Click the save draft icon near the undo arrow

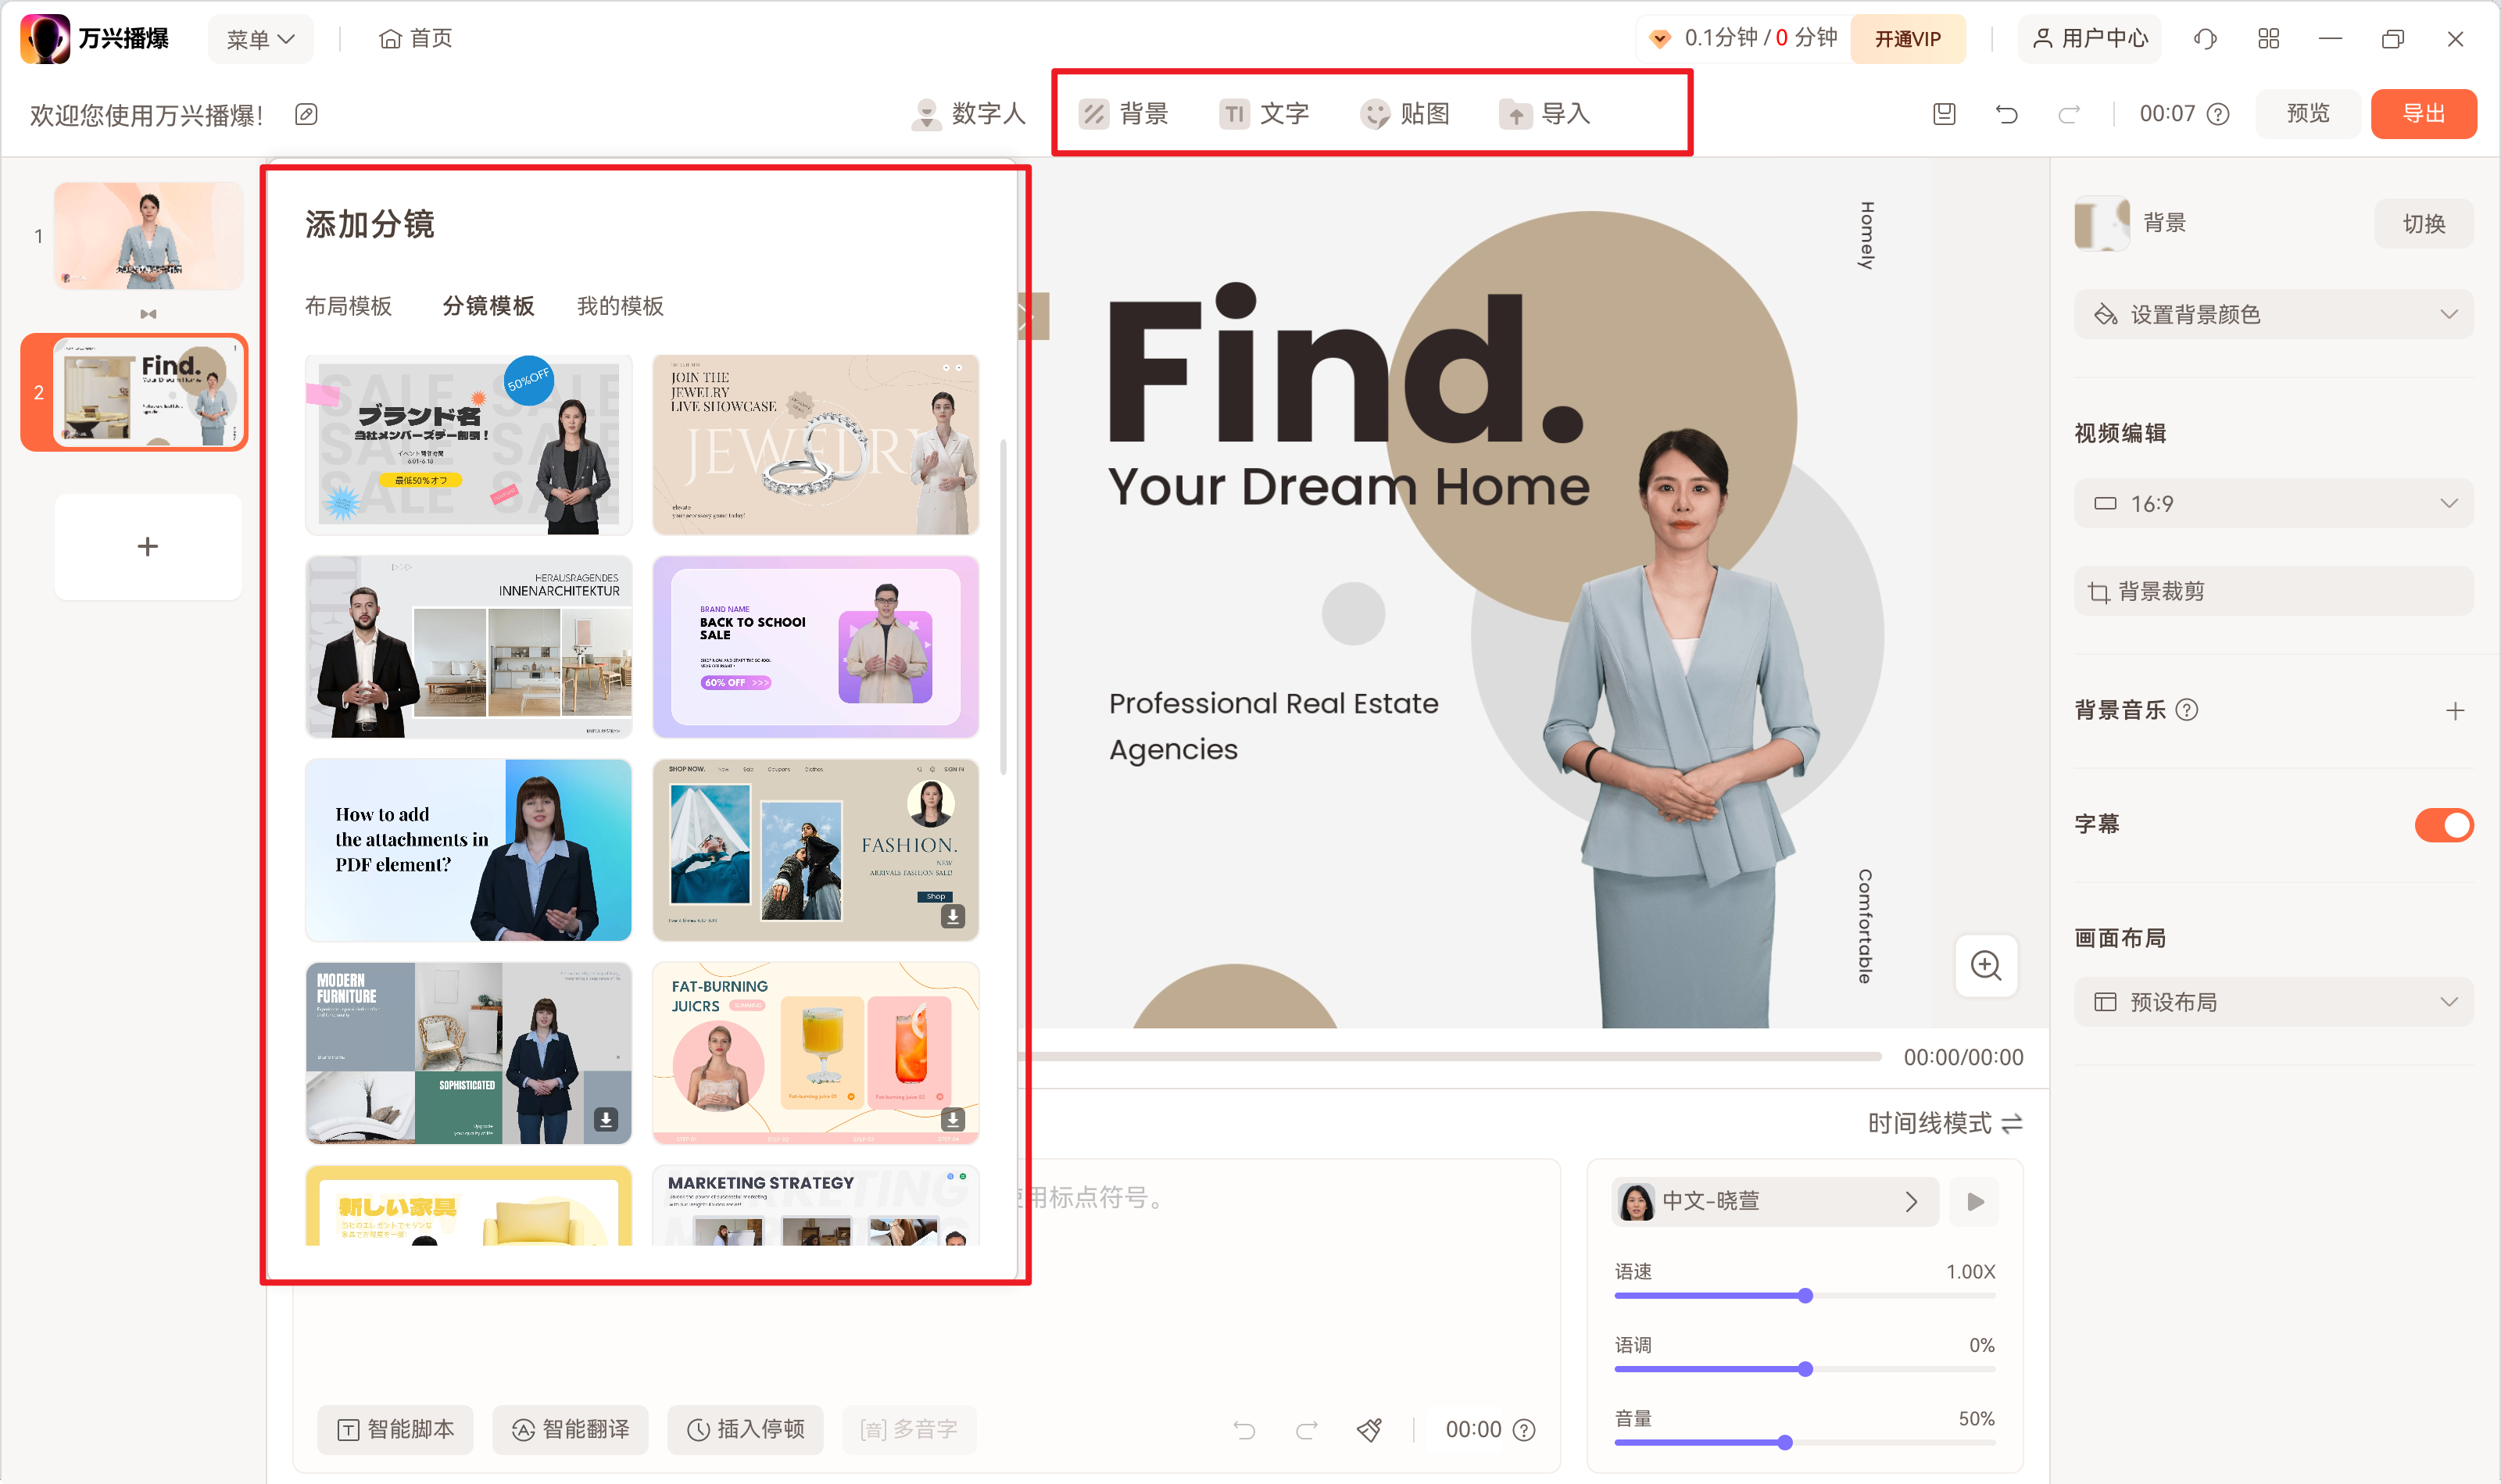coord(1943,114)
